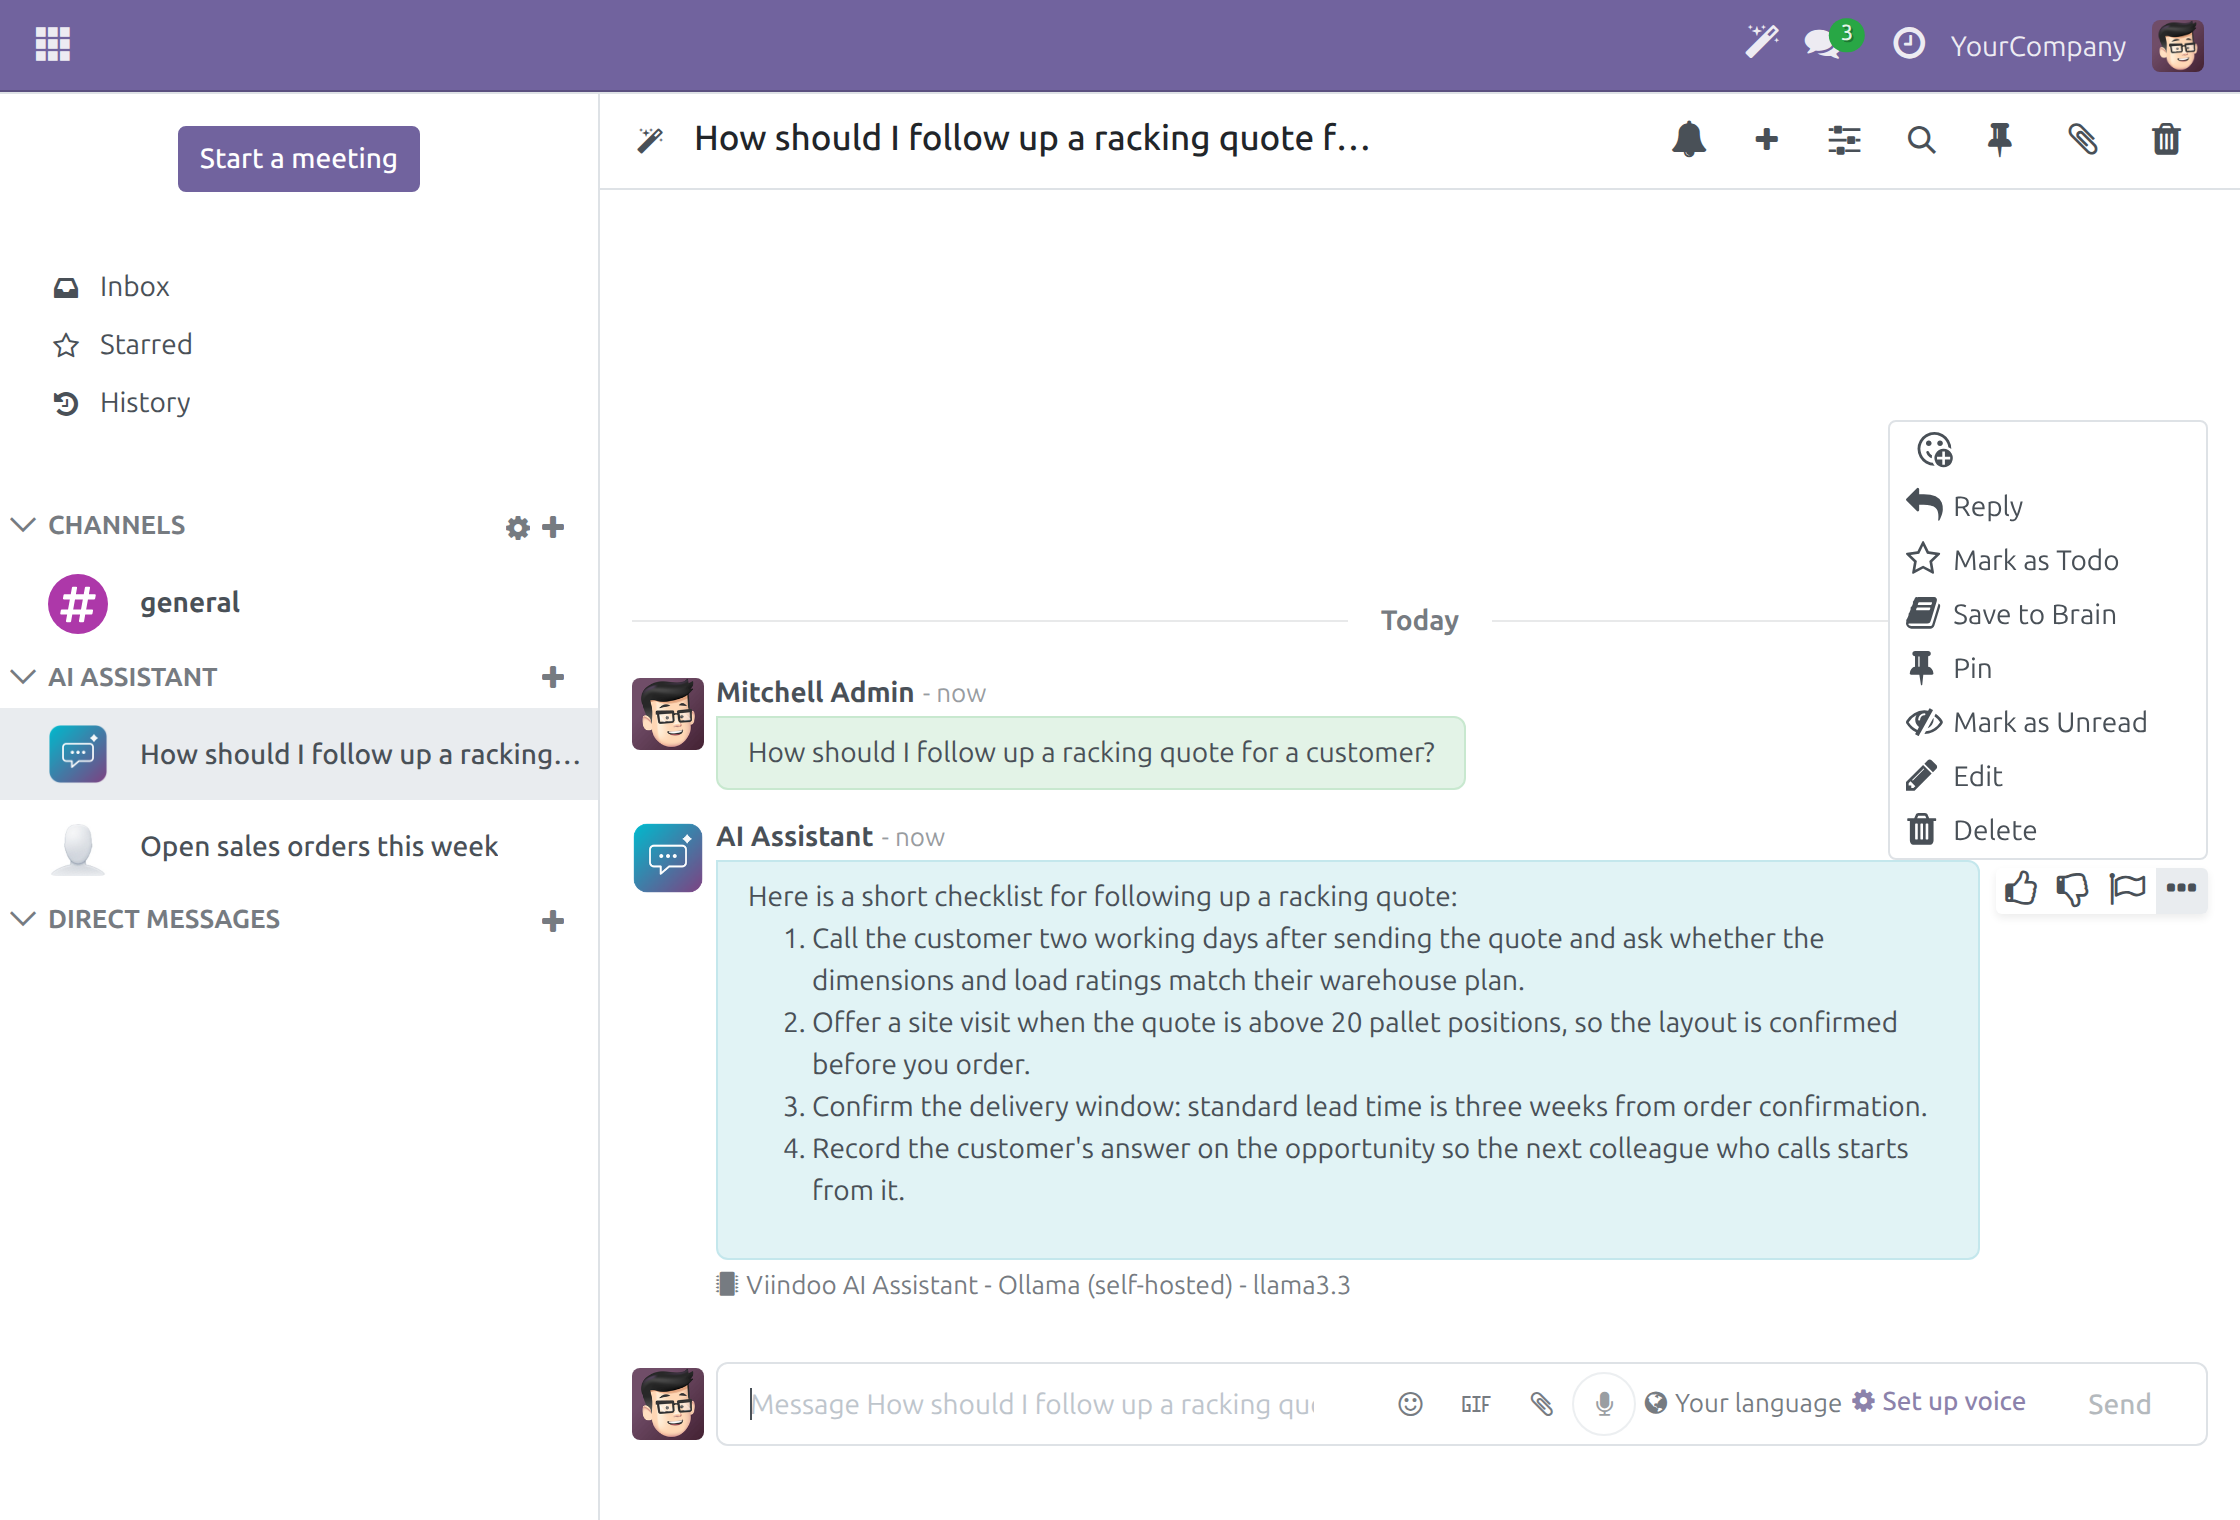
Task: Start voice input with microphone button
Action: point(1604,1404)
